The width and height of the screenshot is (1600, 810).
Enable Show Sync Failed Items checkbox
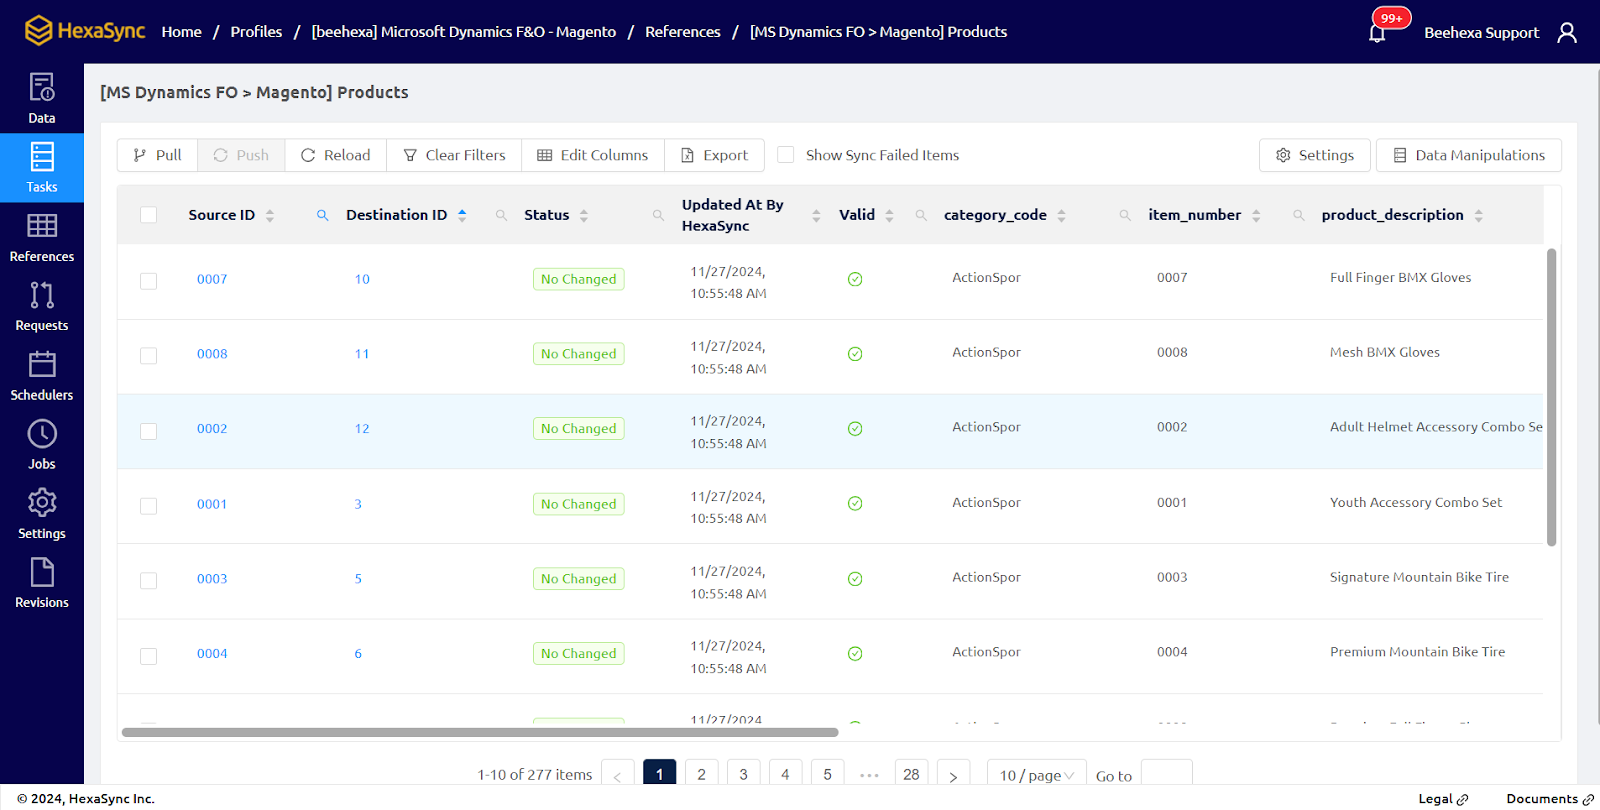(x=786, y=155)
